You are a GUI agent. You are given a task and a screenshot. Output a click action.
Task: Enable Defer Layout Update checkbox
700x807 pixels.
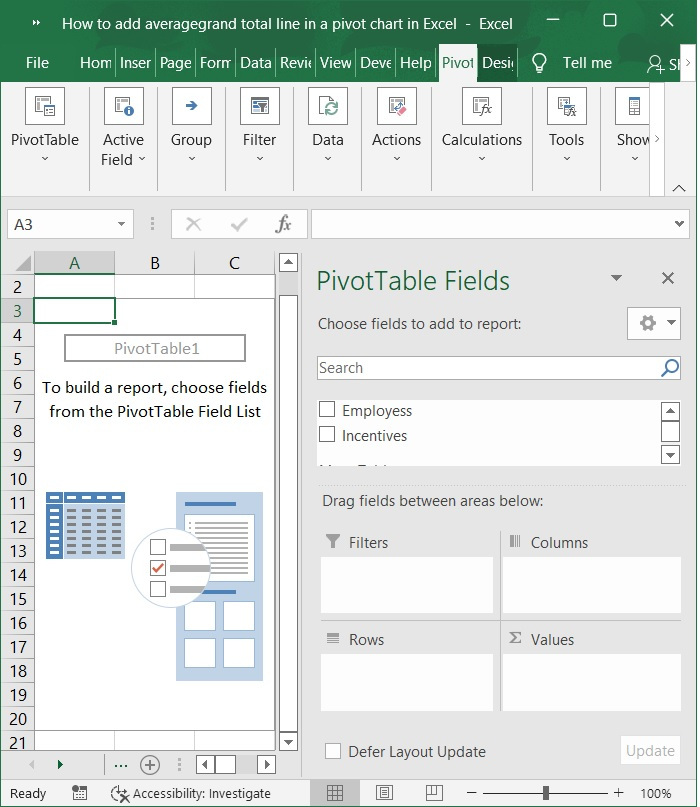332,751
